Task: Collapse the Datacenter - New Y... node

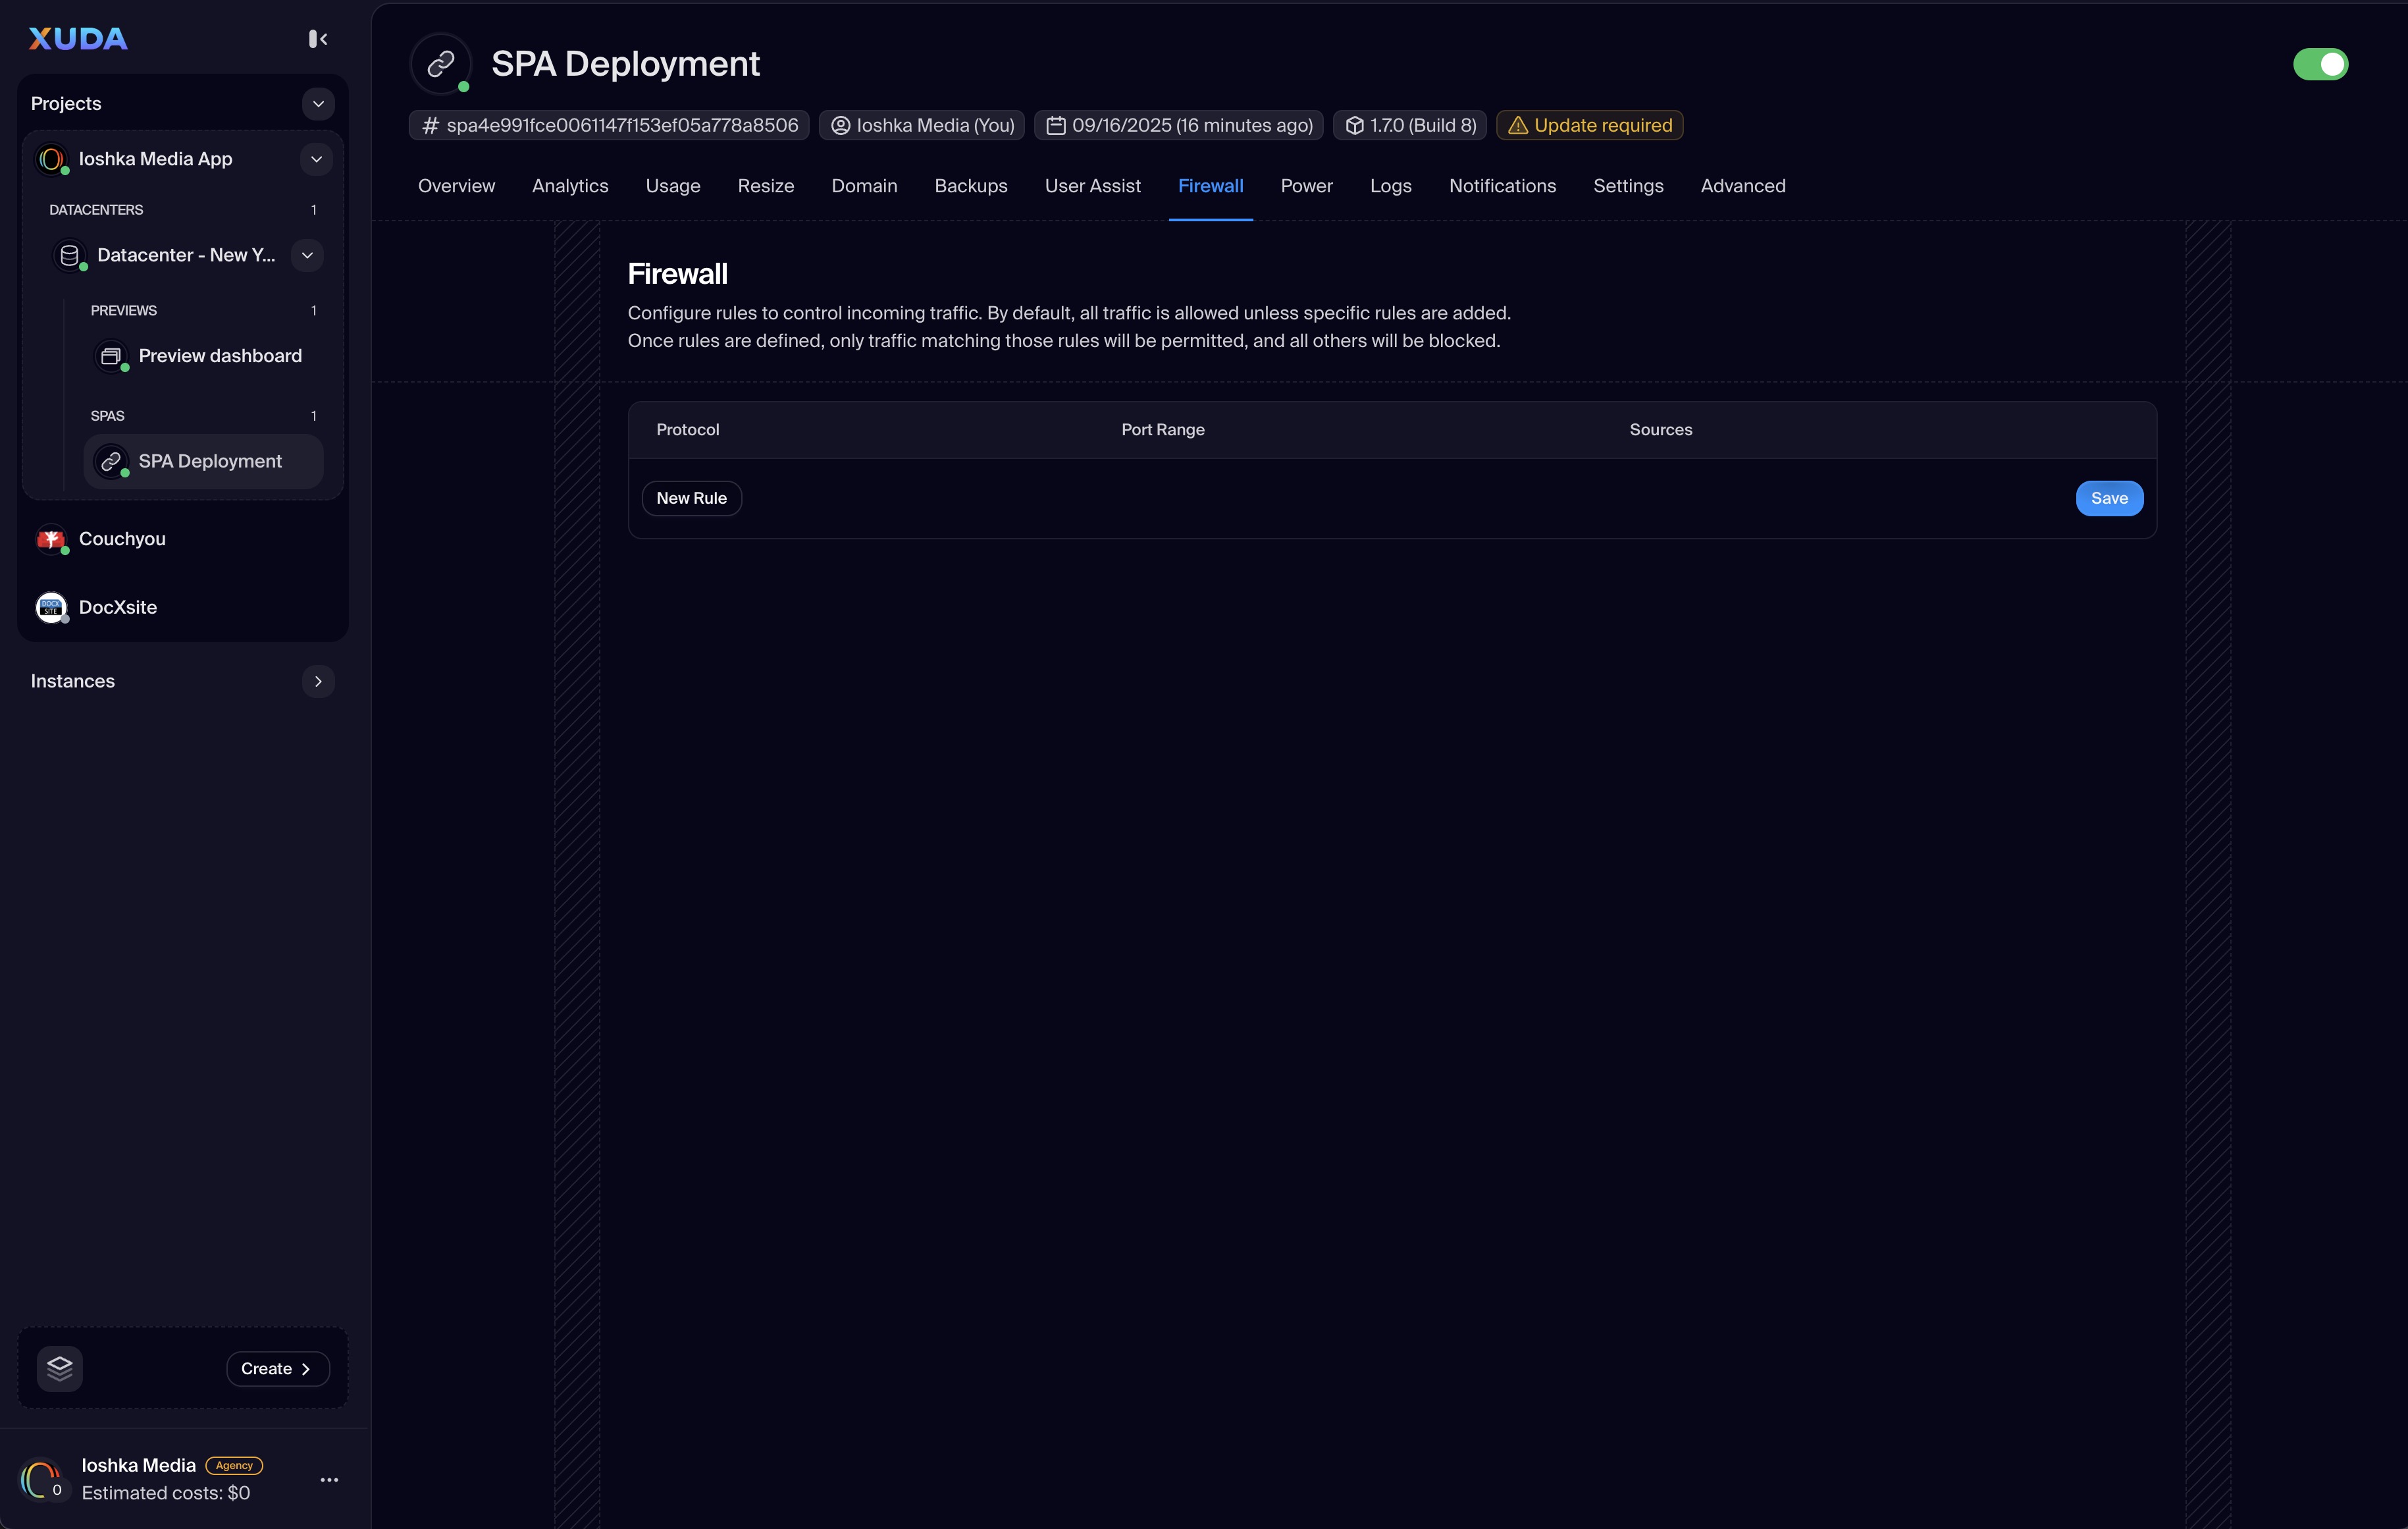Action: (307, 255)
